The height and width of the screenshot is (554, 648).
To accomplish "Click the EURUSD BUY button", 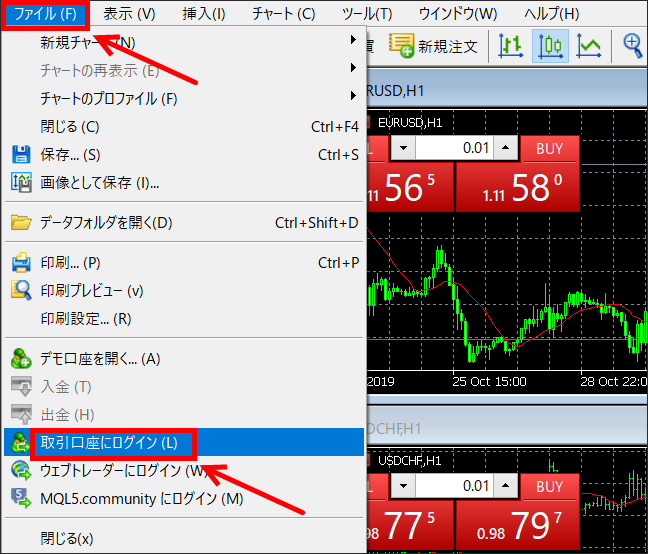I will [x=550, y=149].
